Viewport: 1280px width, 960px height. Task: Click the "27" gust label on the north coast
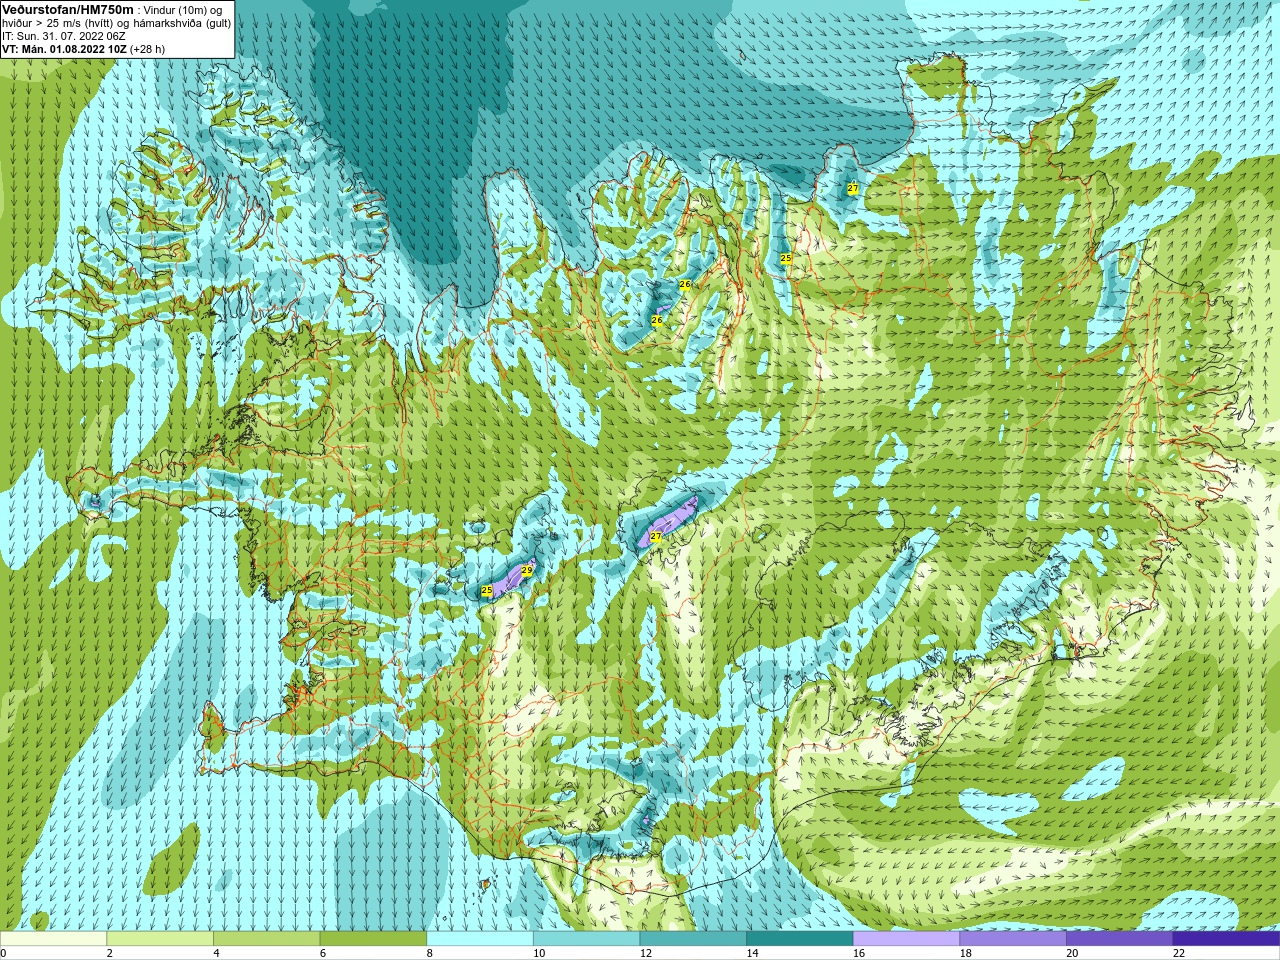[853, 188]
